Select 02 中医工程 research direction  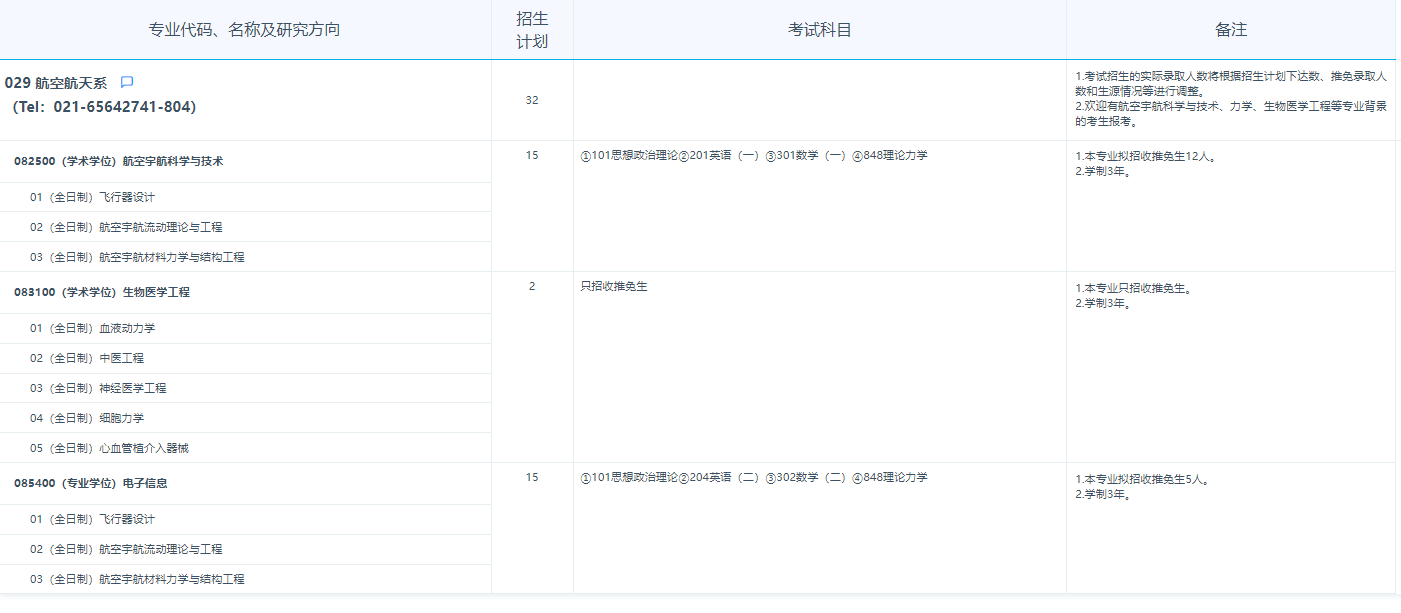click(x=87, y=358)
